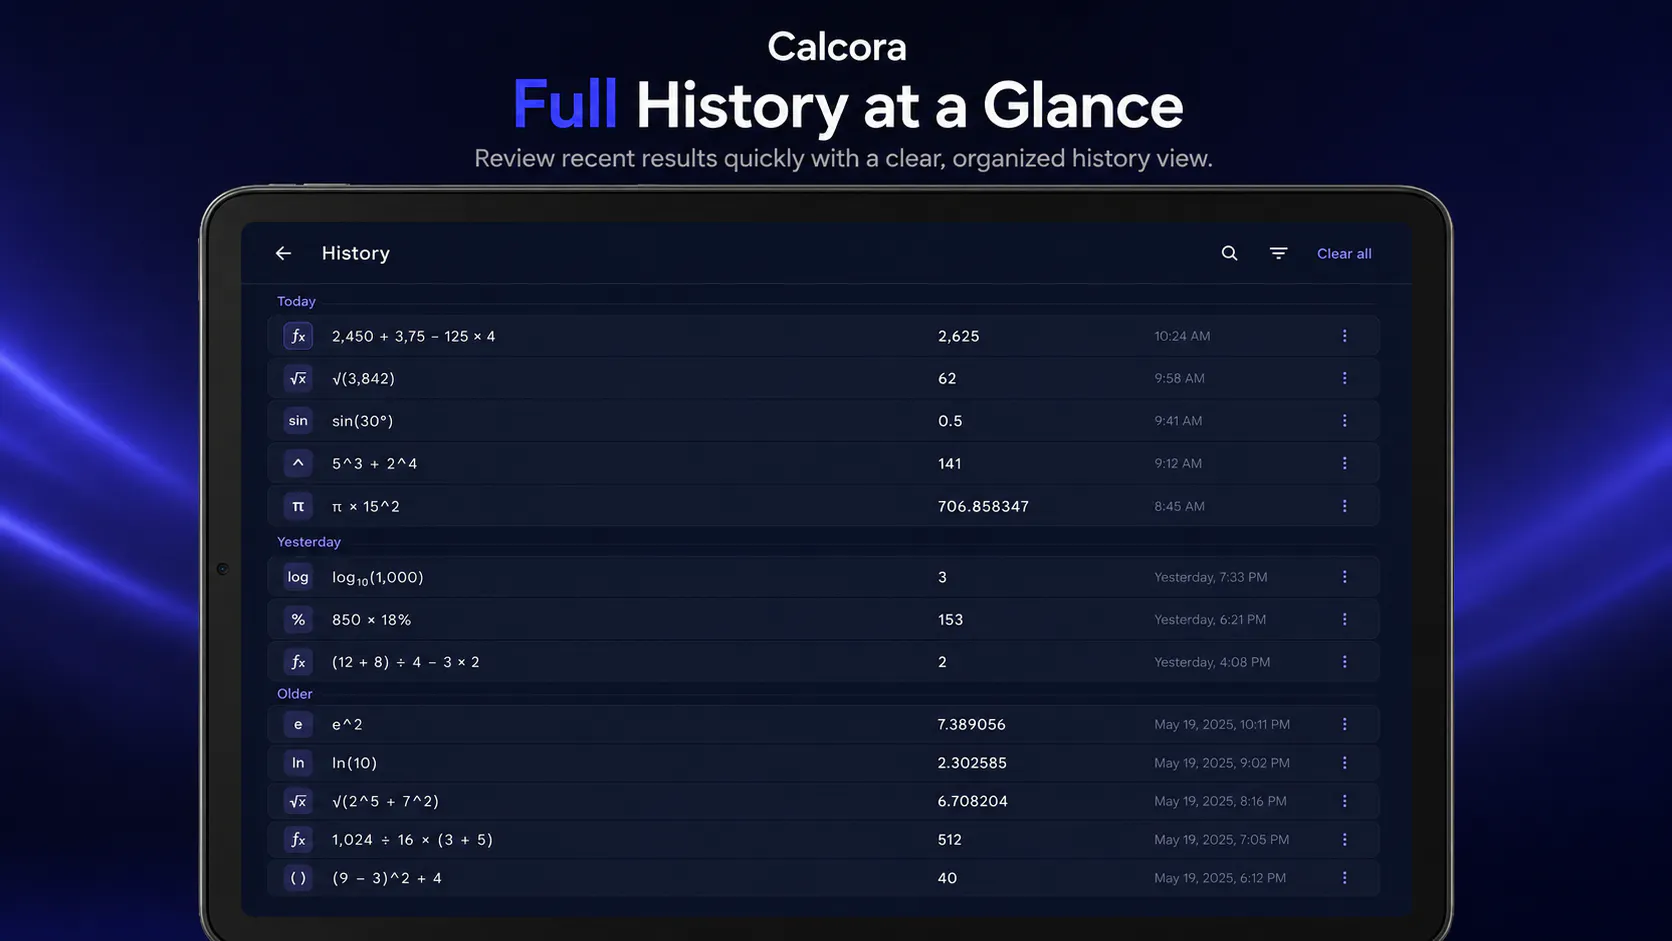The height and width of the screenshot is (941, 1672).
Task: Click the result 62
Action: click(947, 378)
